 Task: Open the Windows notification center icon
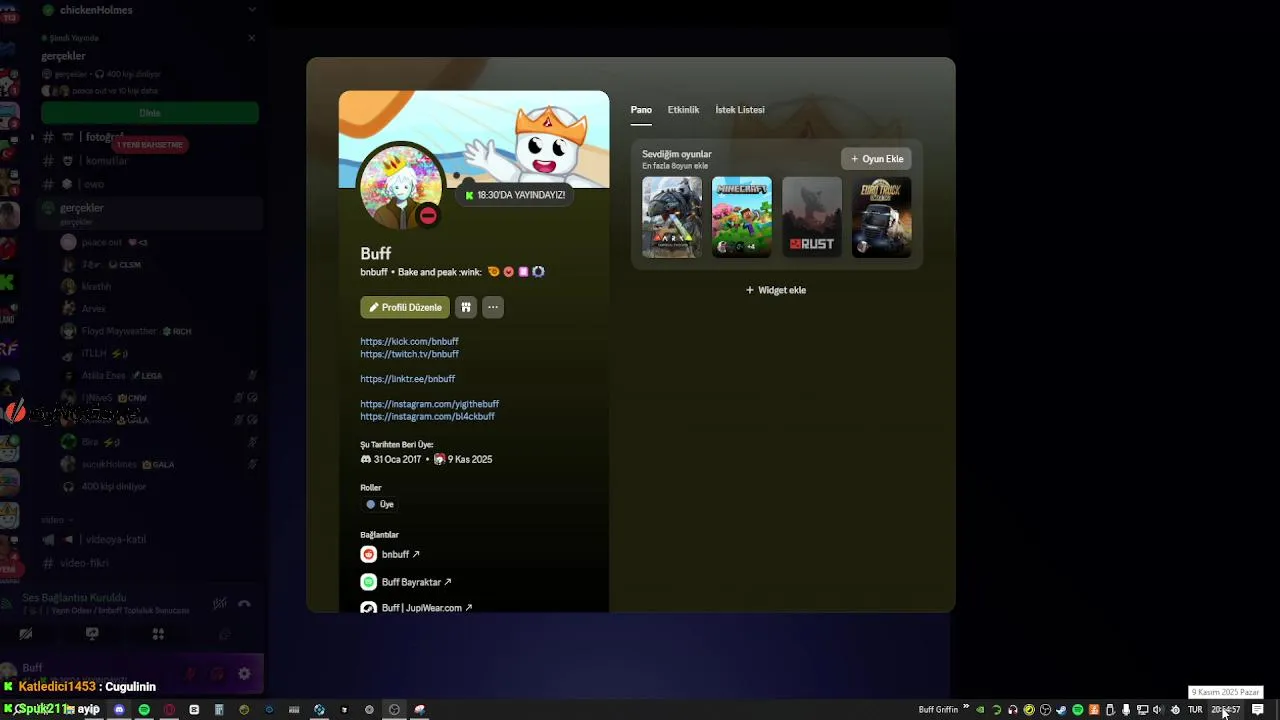[x=1258, y=710]
